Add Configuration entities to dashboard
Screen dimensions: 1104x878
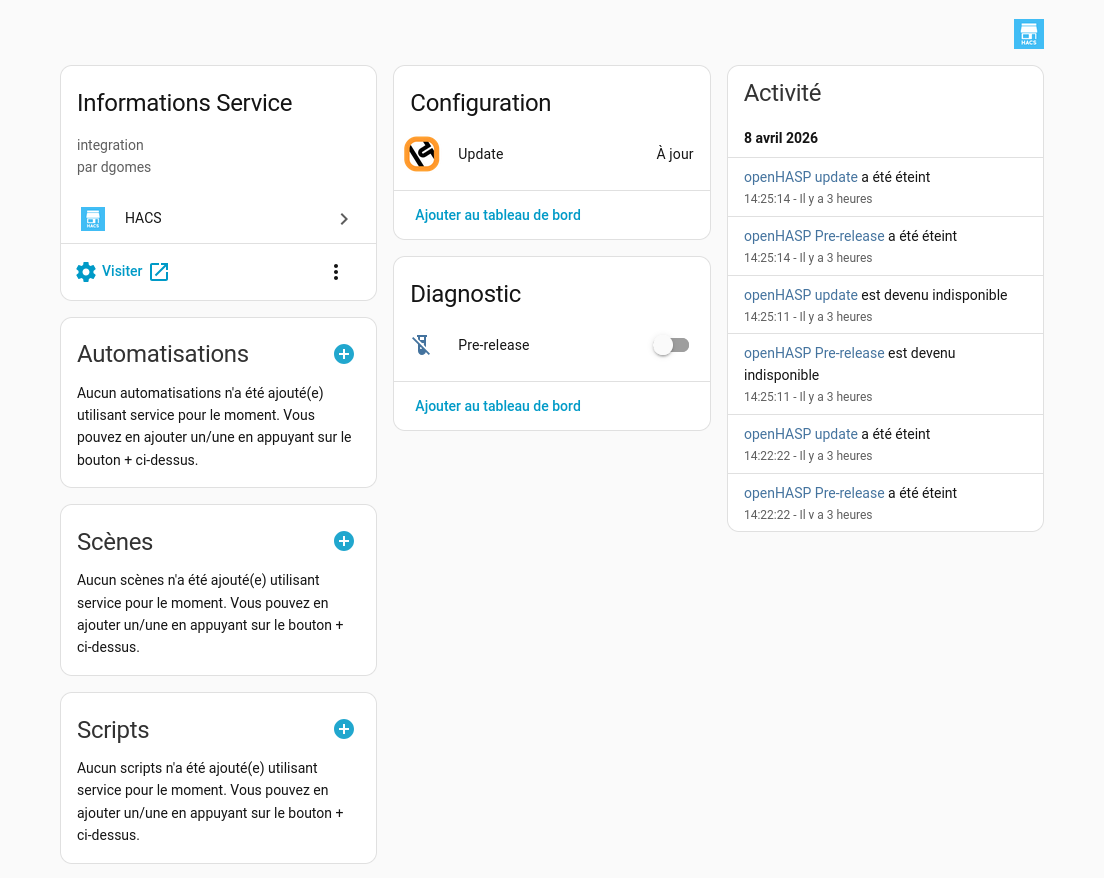pos(498,215)
